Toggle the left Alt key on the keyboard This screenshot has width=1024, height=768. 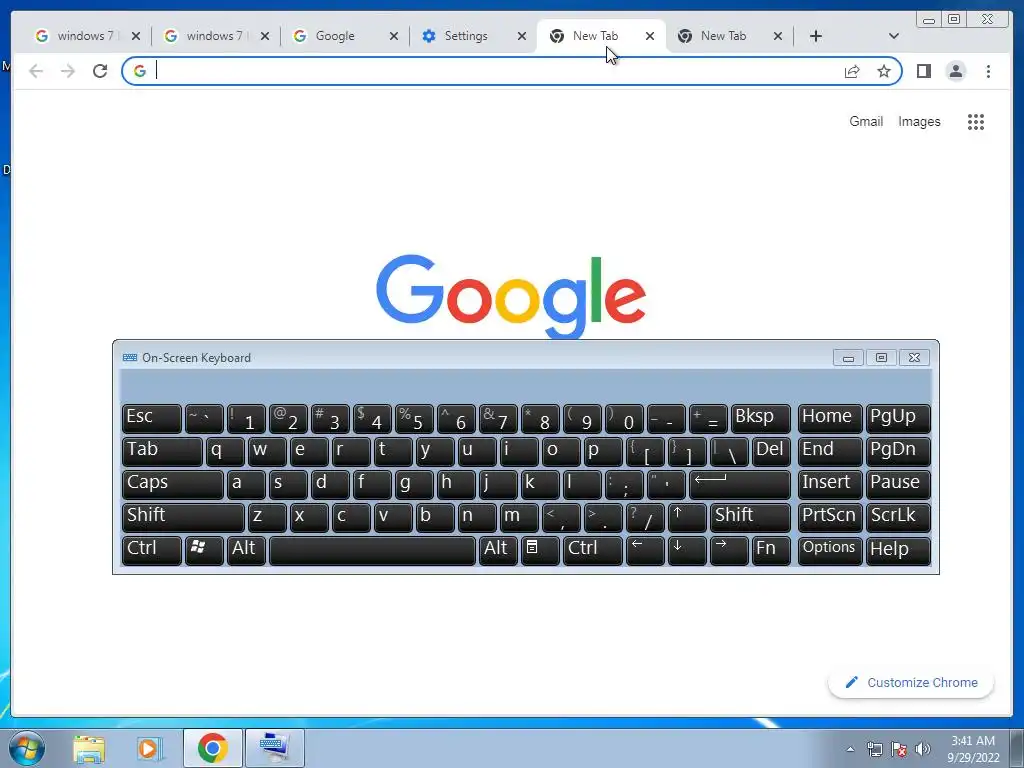click(x=246, y=551)
